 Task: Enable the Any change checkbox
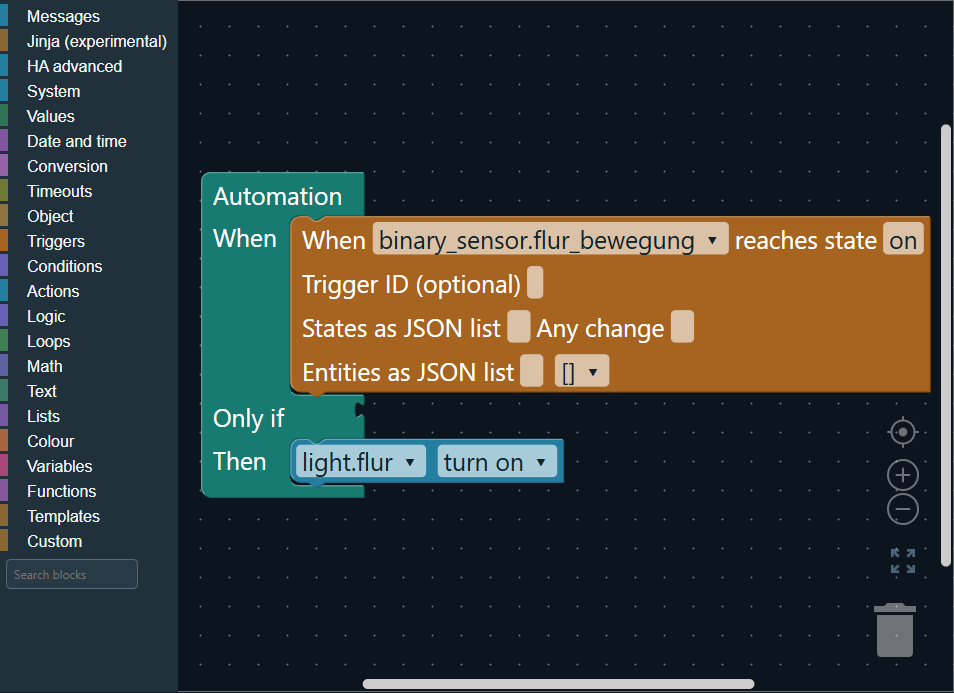tap(683, 327)
